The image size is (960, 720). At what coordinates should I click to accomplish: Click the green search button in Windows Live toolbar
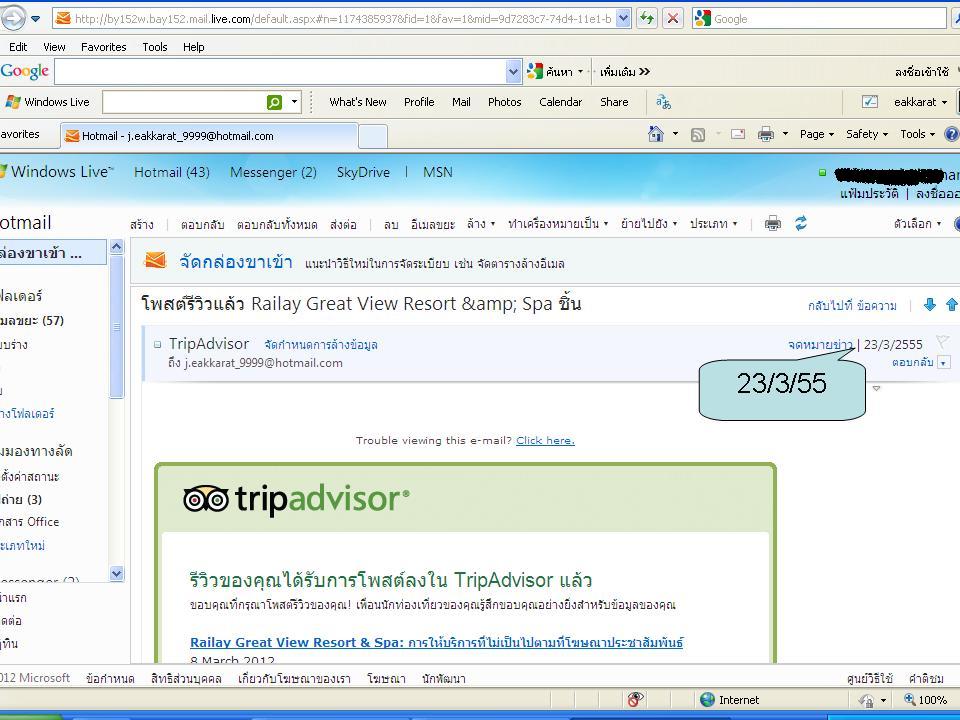[274, 102]
